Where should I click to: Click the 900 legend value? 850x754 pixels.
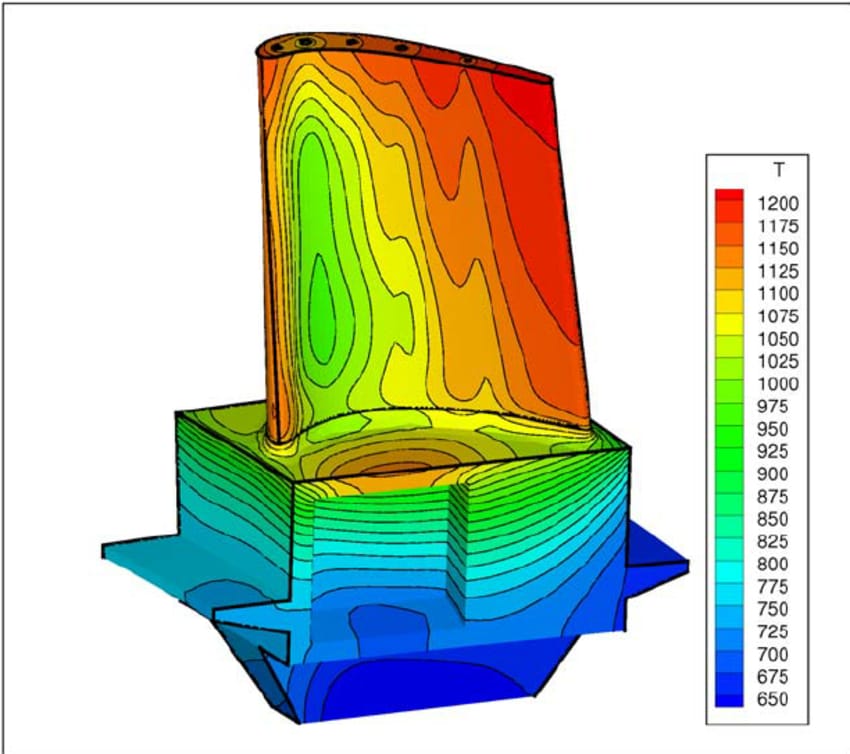[772, 474]
